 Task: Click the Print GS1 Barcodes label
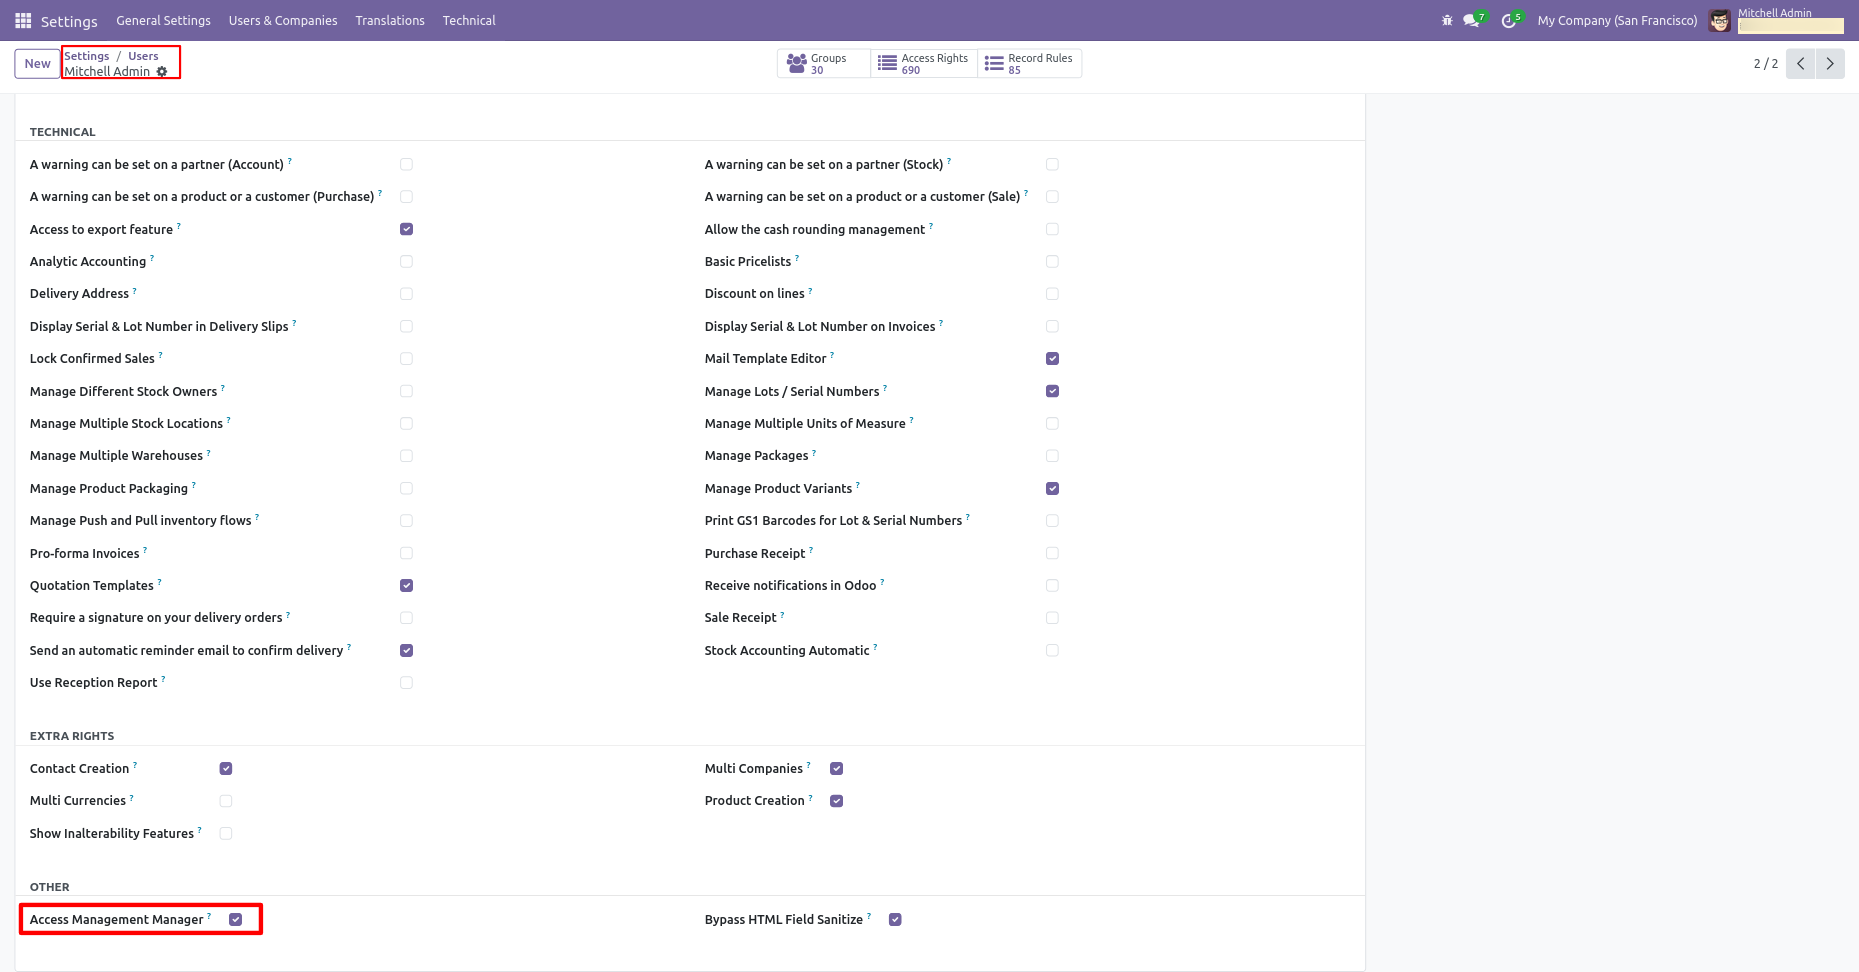833,521
